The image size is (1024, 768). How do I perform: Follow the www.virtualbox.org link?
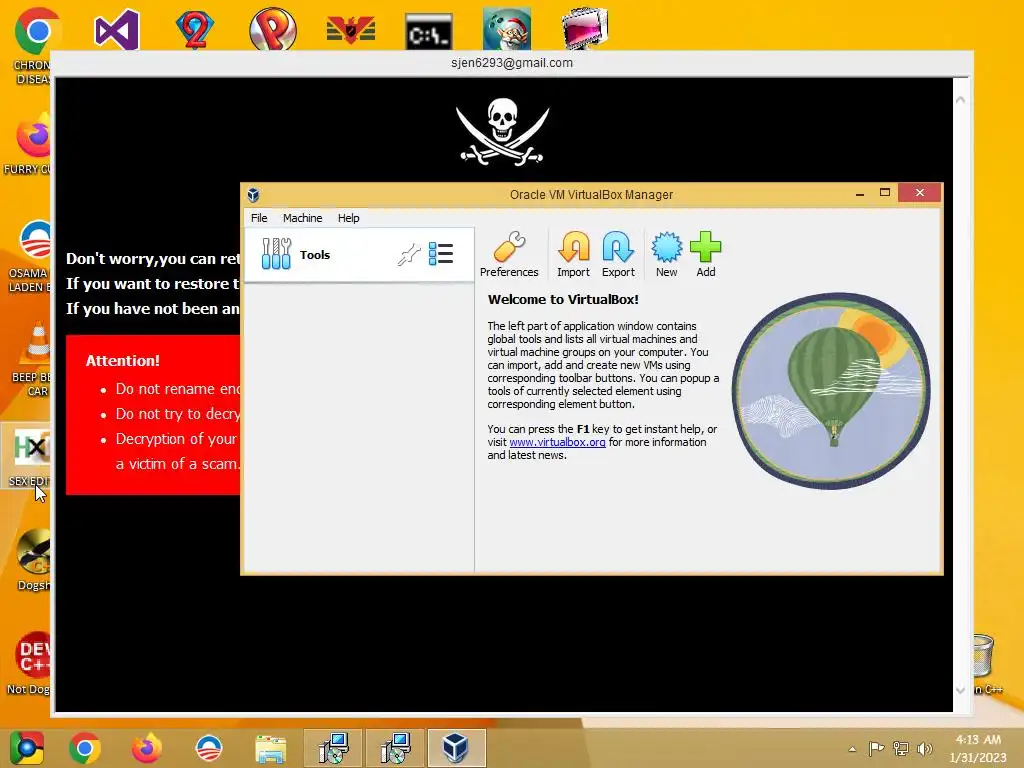tap(557, 442)
